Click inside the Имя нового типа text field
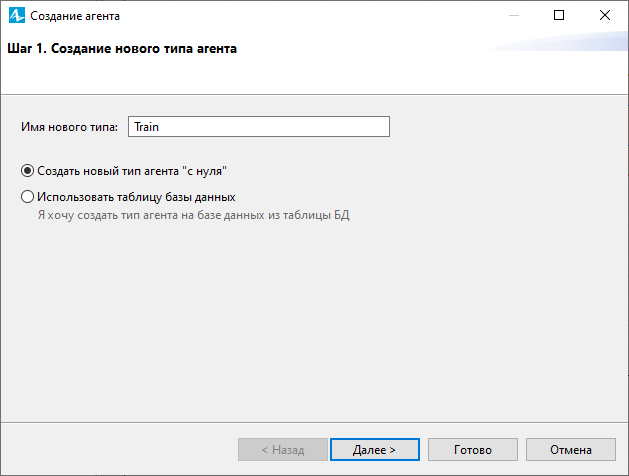 click(x=259, y=127)
